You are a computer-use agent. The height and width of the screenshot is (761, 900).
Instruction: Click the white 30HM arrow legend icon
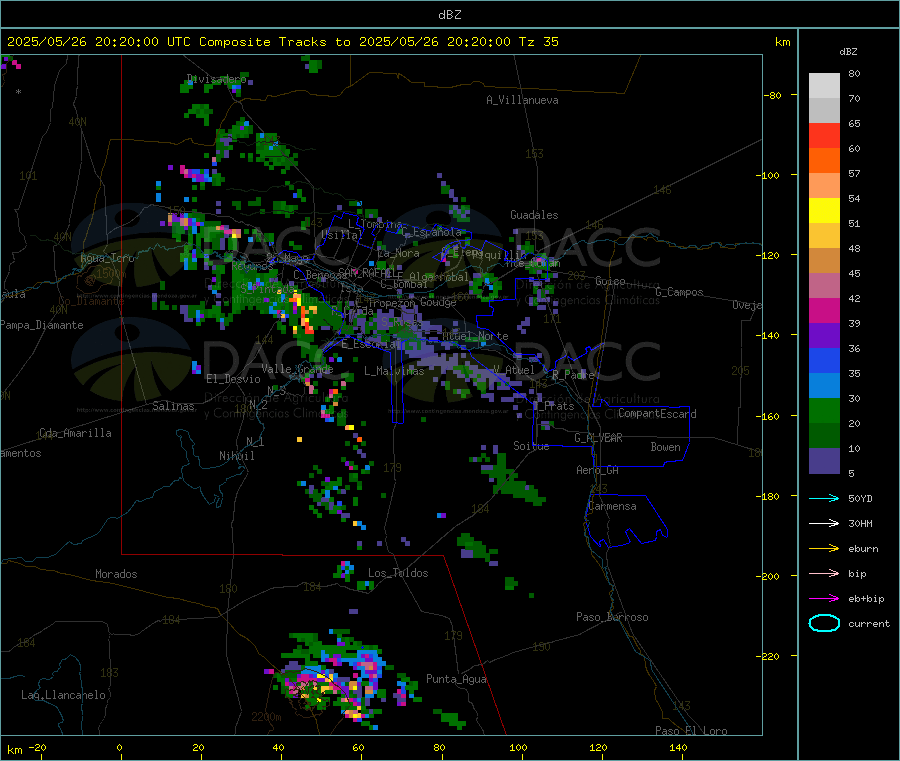click(824, 523)
